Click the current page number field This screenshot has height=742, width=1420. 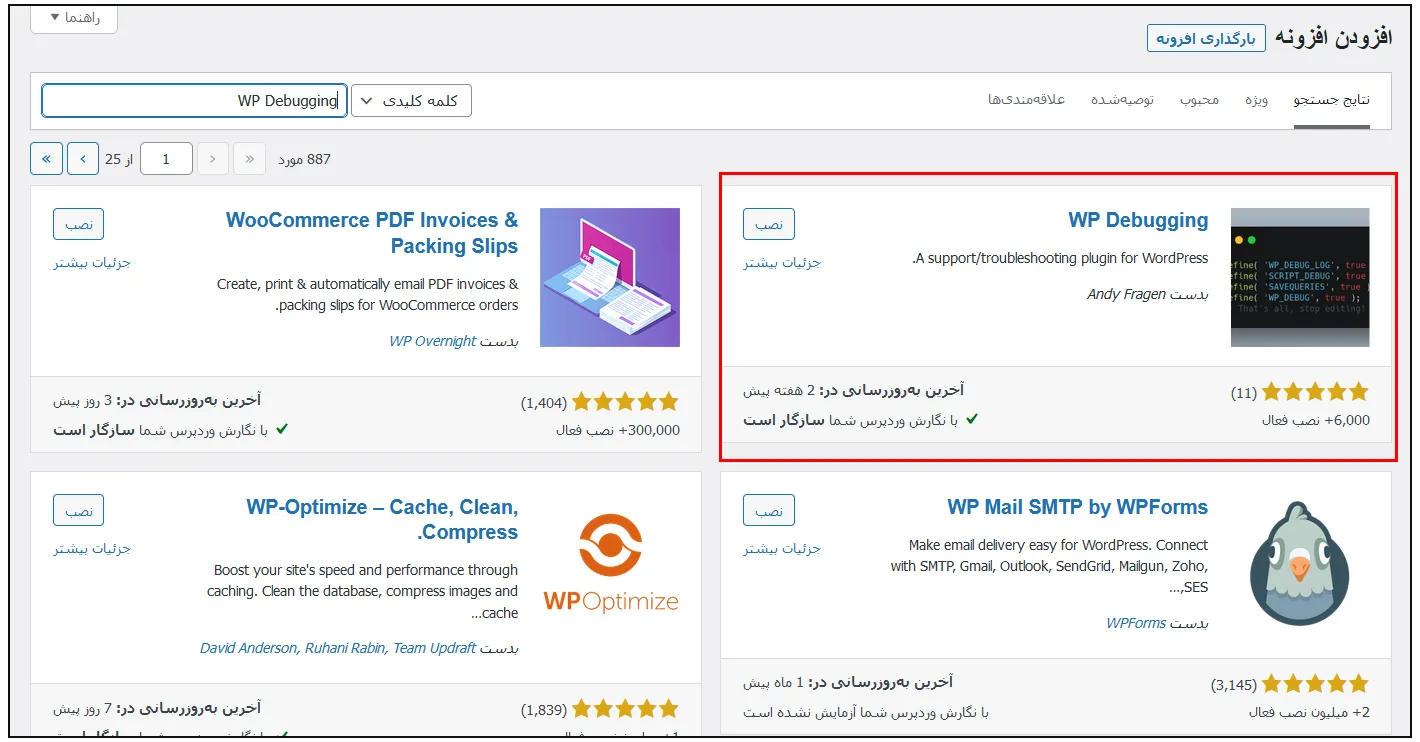pyautogui.click(x=166, y=159)
